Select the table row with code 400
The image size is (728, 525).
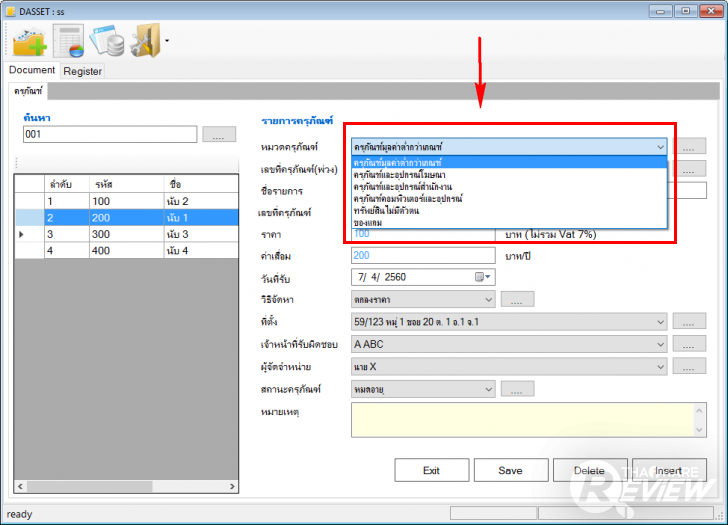point(127,251)
